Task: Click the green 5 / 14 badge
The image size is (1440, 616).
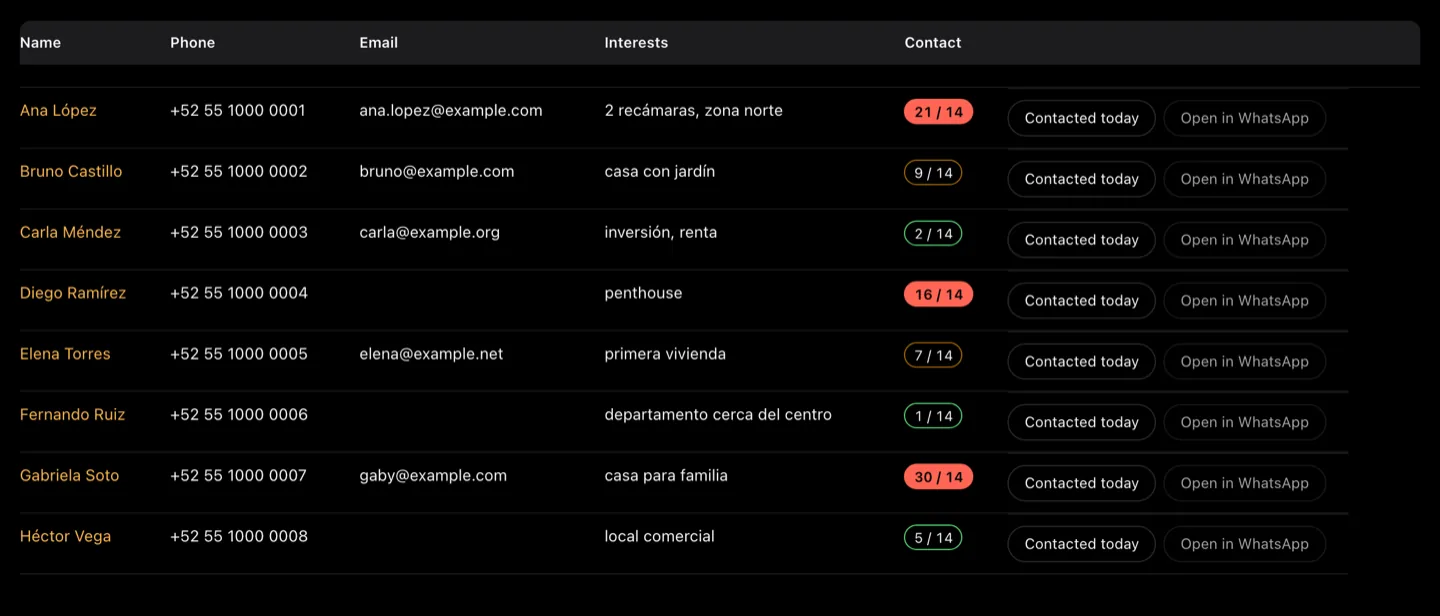Action: [933, 538]
